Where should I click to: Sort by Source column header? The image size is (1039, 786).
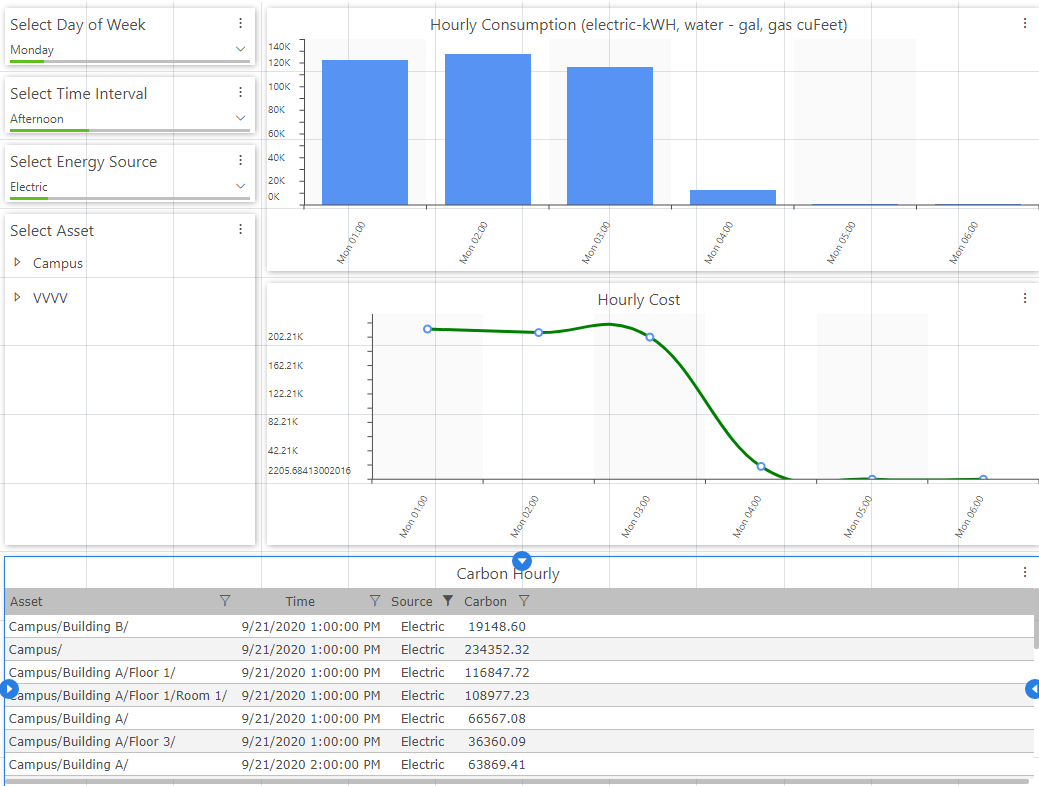click(411, 601)
